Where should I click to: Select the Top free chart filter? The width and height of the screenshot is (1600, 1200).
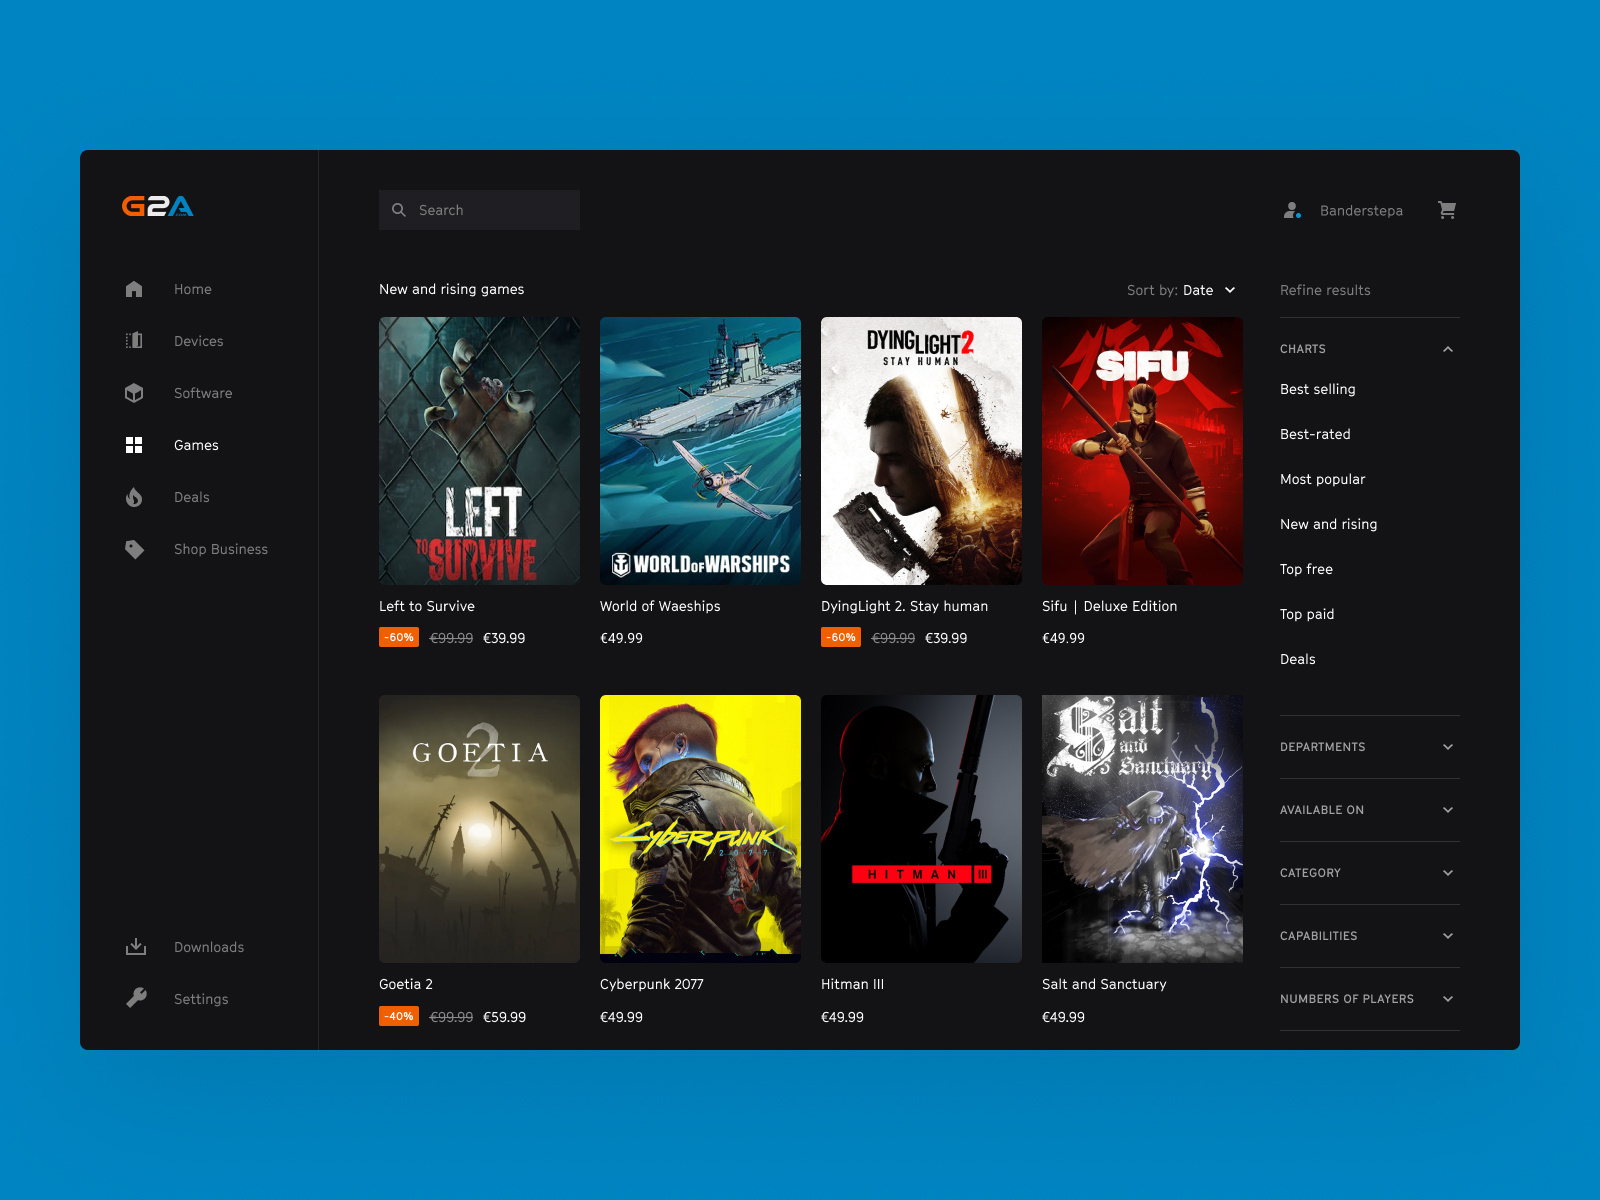[x=1306, y=569]
